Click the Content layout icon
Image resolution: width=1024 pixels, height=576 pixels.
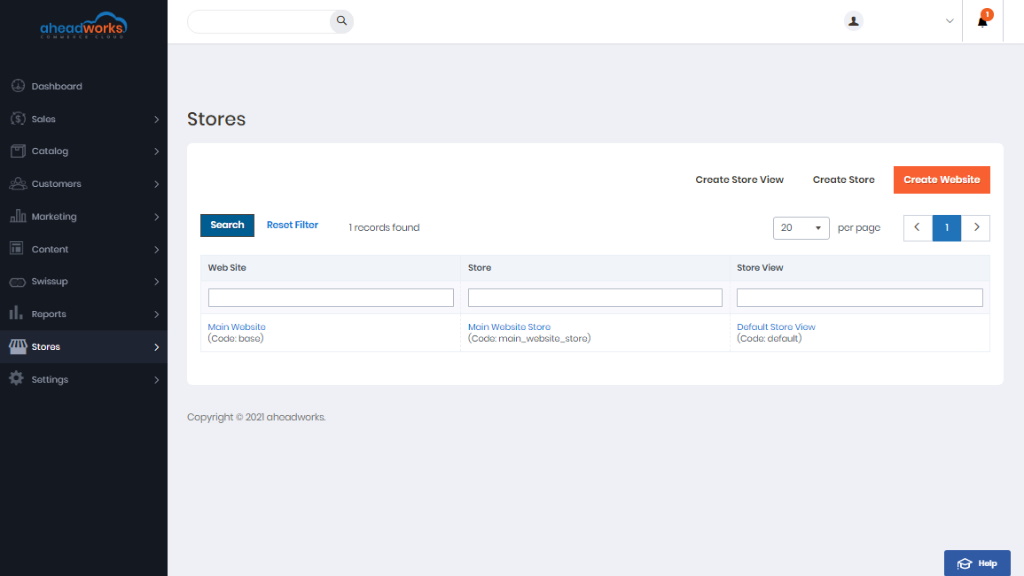click(17, 248)
